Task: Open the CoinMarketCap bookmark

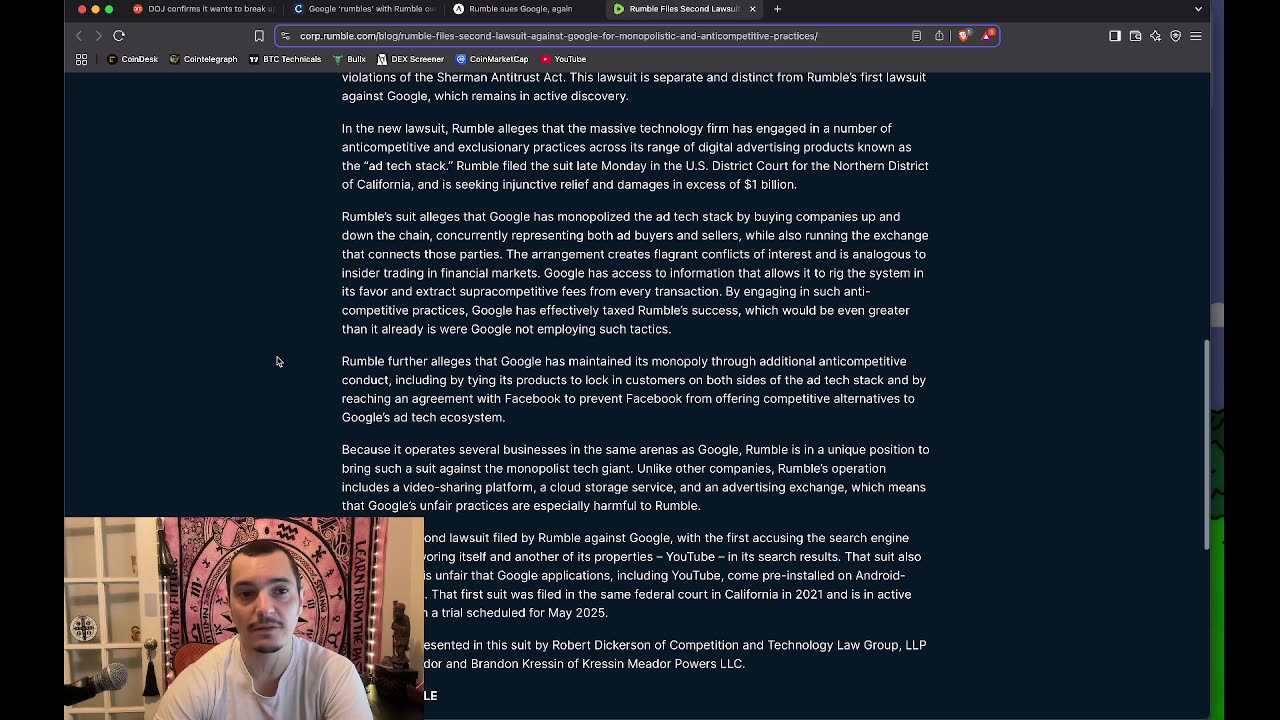Action: point(491,59)
